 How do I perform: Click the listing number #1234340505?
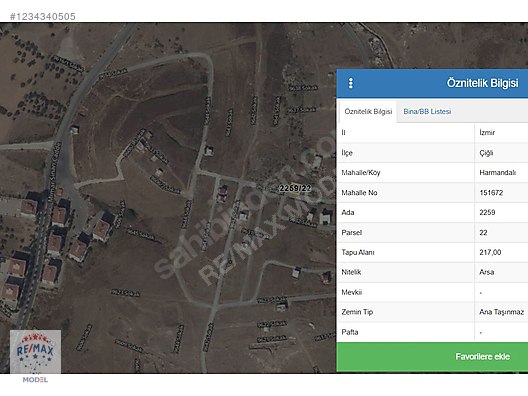point(43,16)
